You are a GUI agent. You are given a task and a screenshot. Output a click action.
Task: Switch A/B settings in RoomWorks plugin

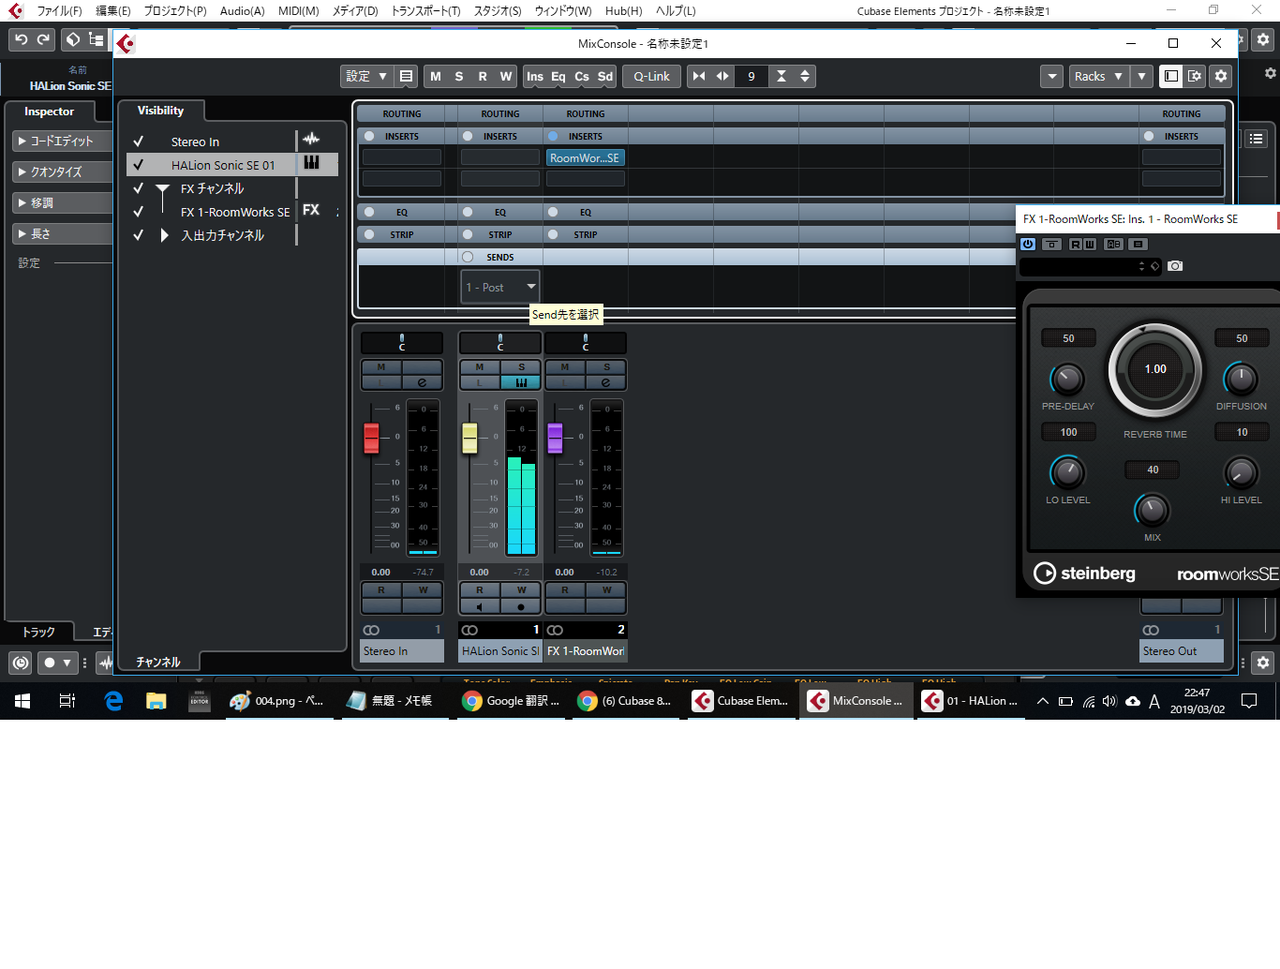tap(1114, 244)
